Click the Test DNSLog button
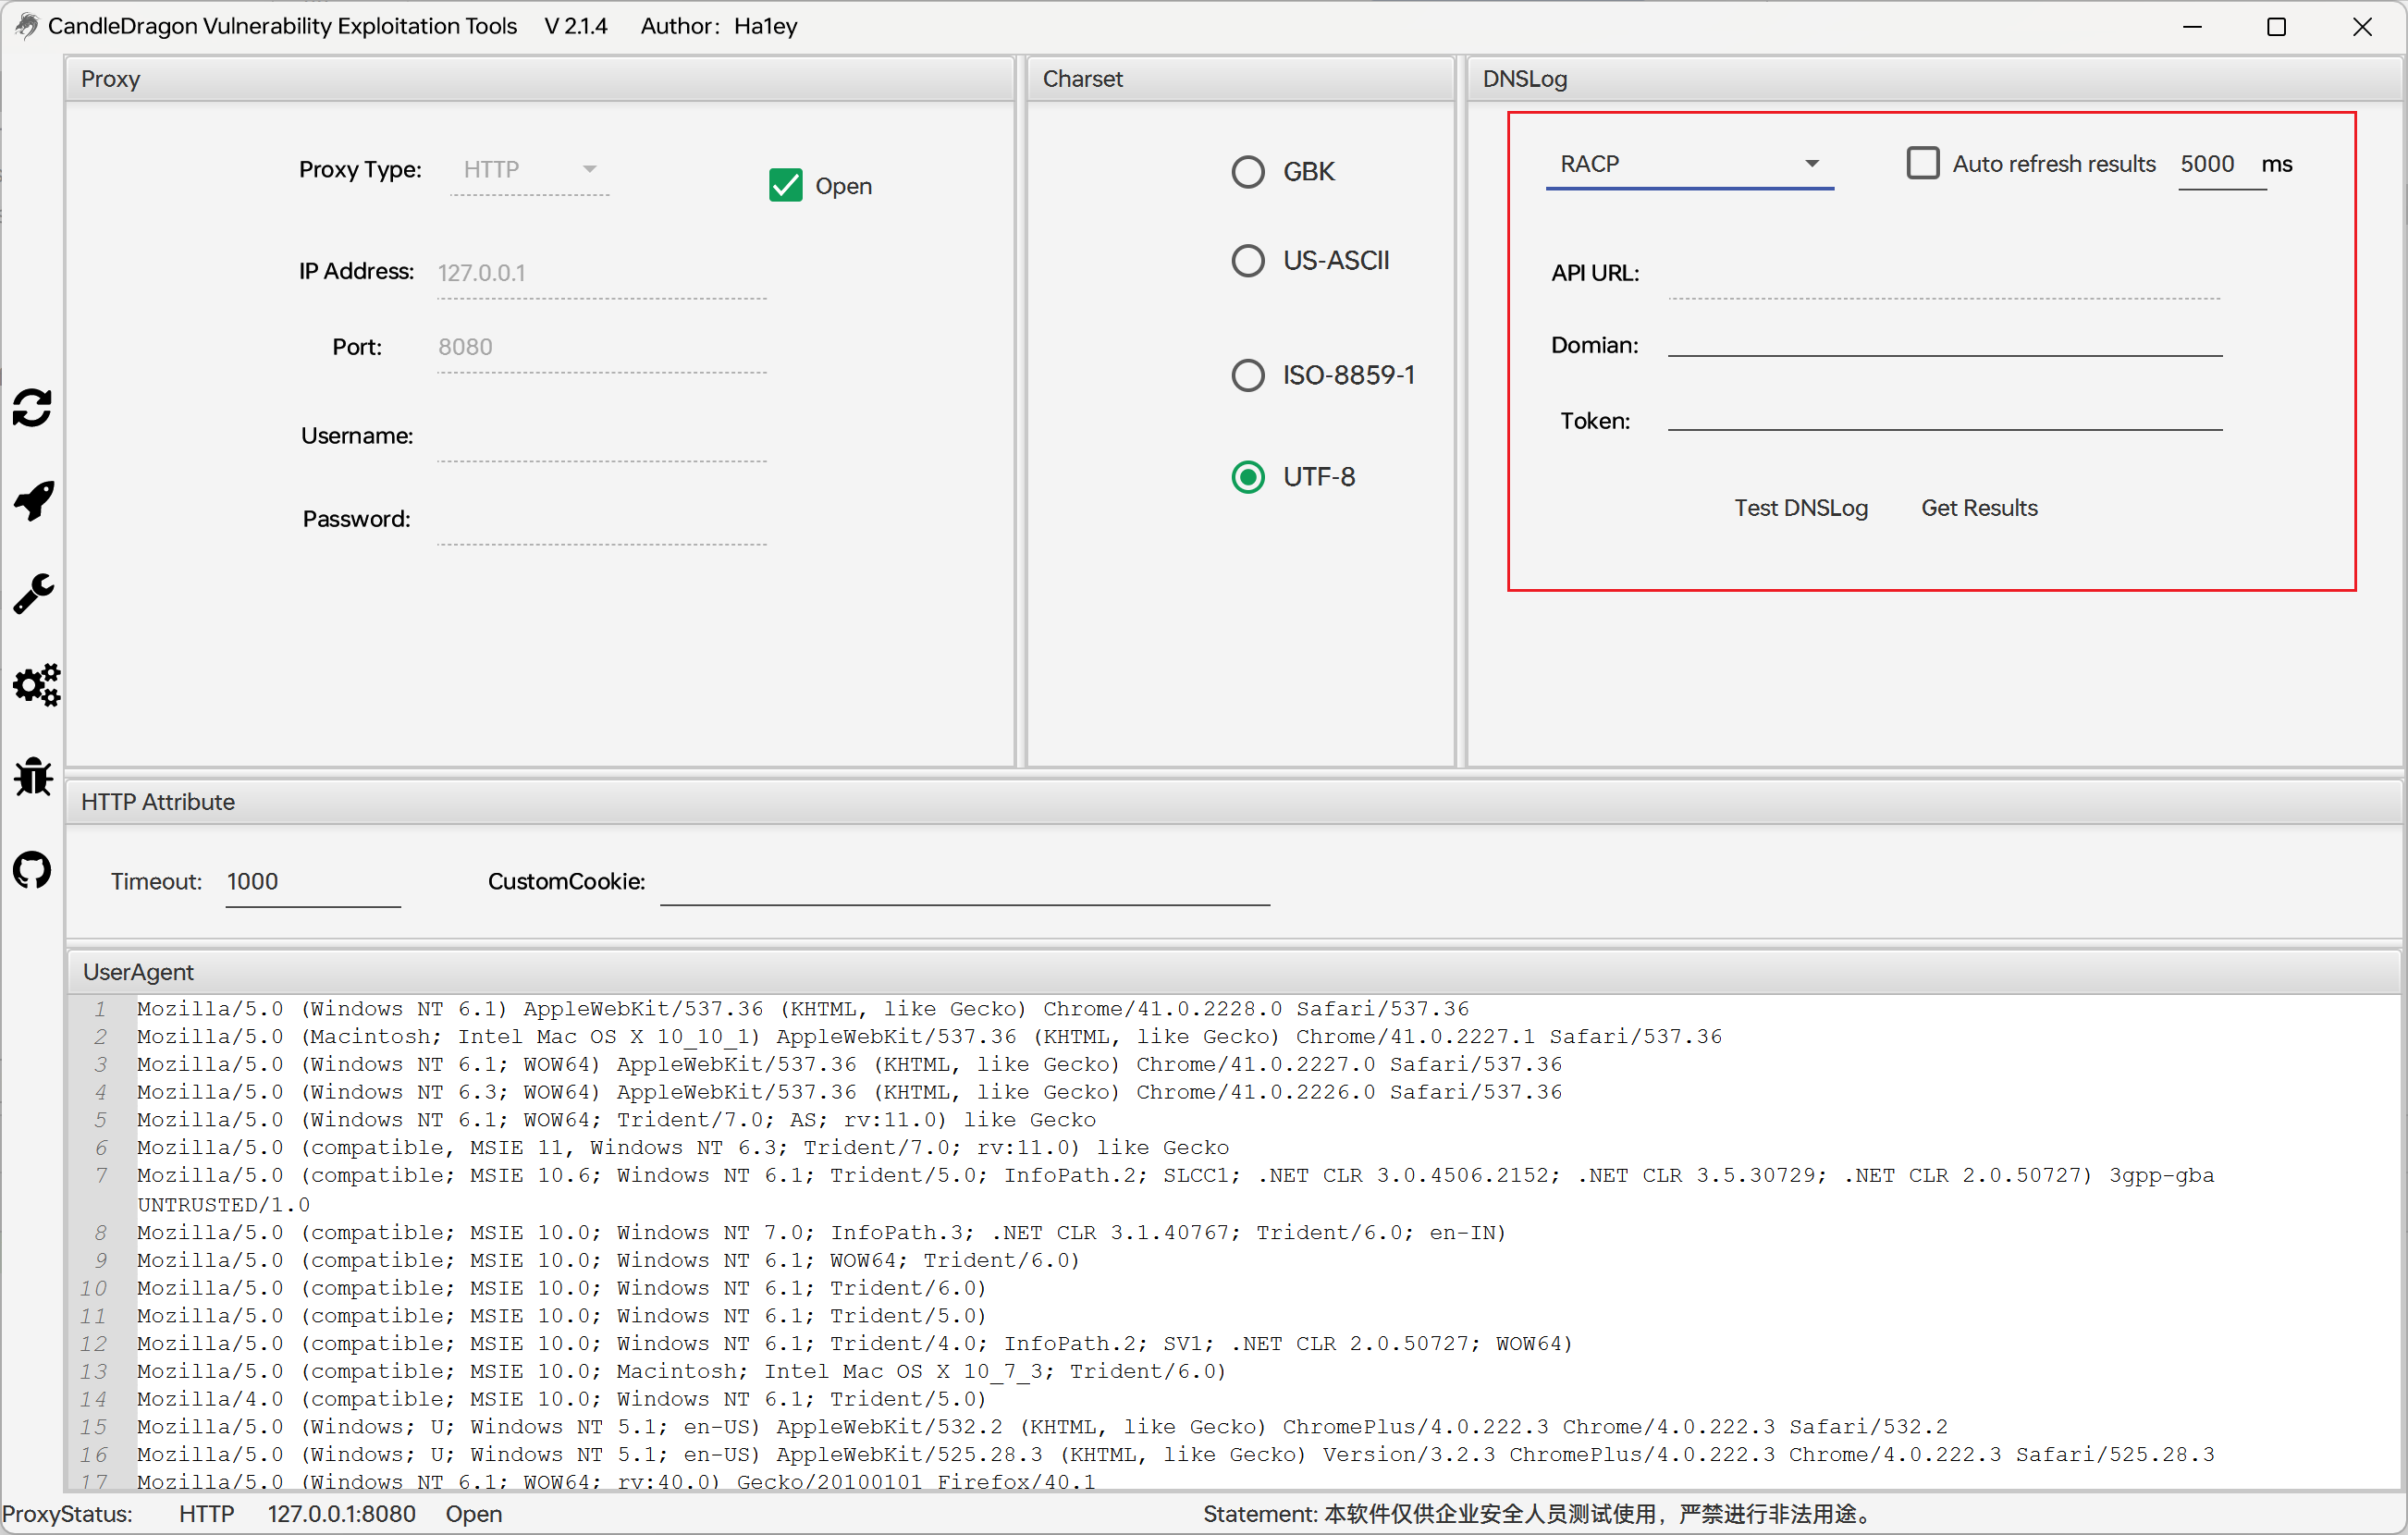 (x=1800, y=507)
